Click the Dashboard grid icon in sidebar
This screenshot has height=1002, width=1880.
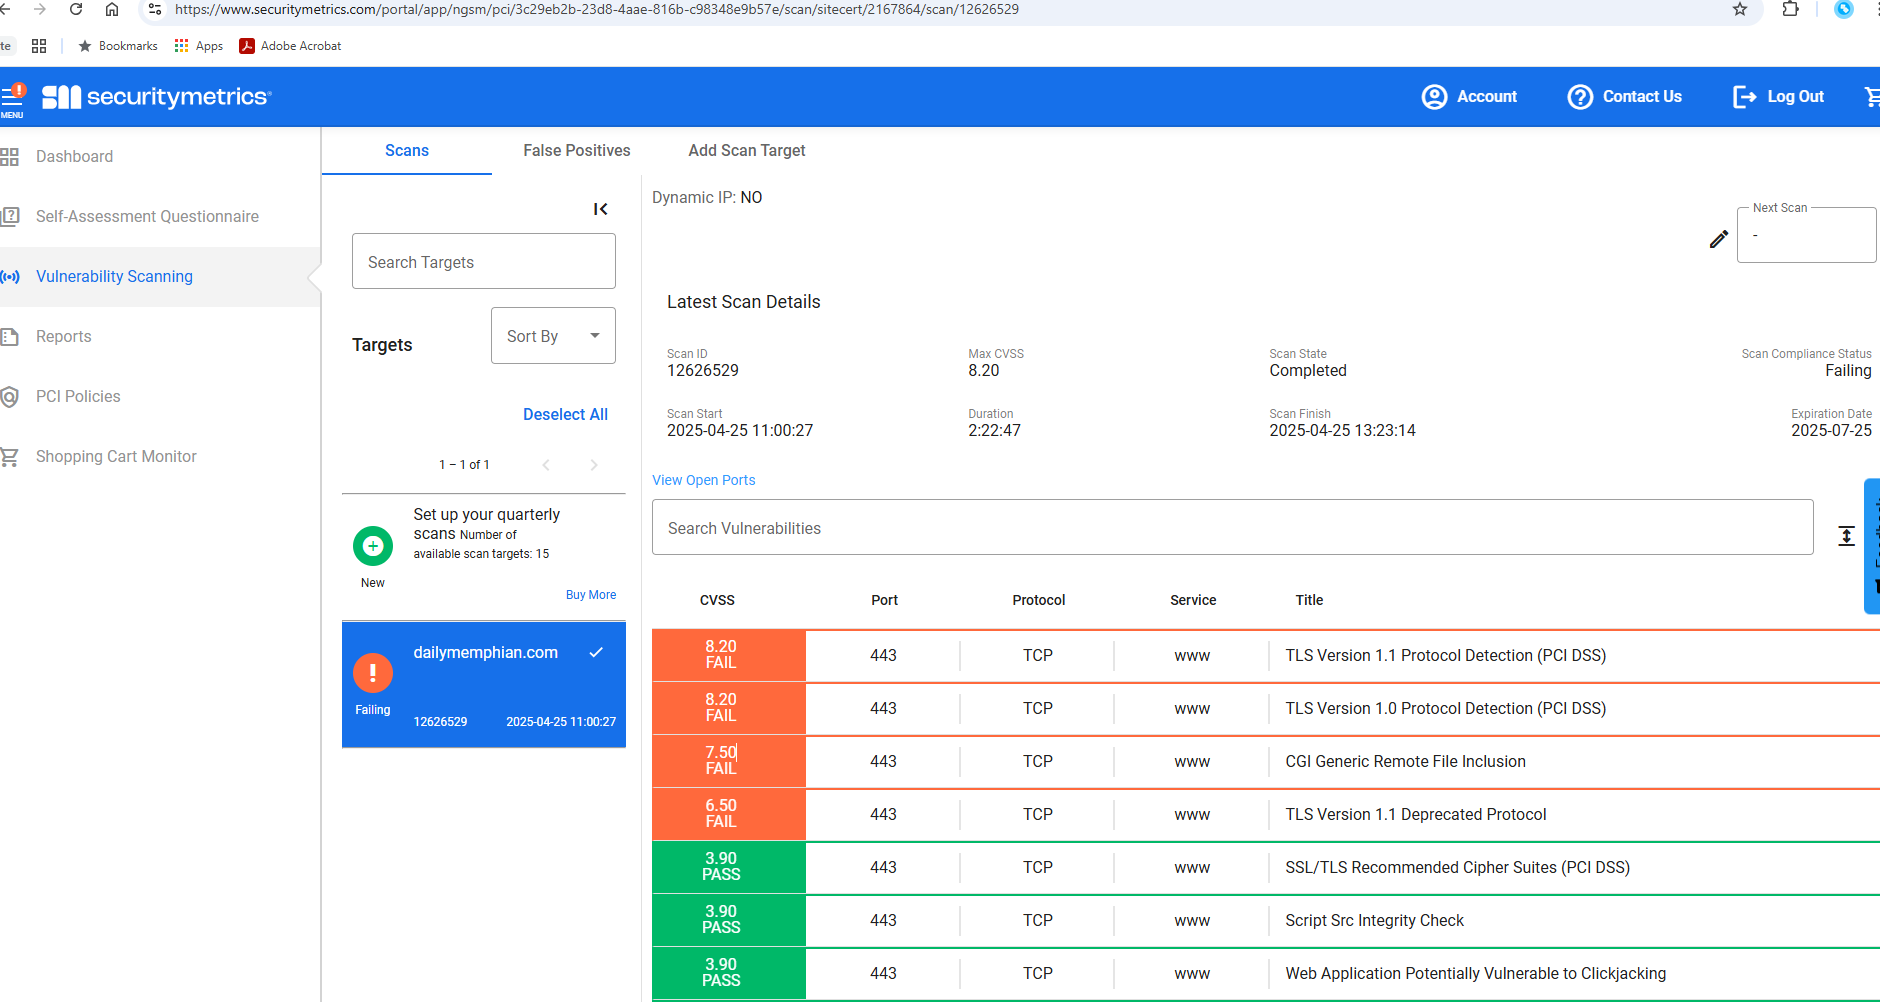coord(10,157)
